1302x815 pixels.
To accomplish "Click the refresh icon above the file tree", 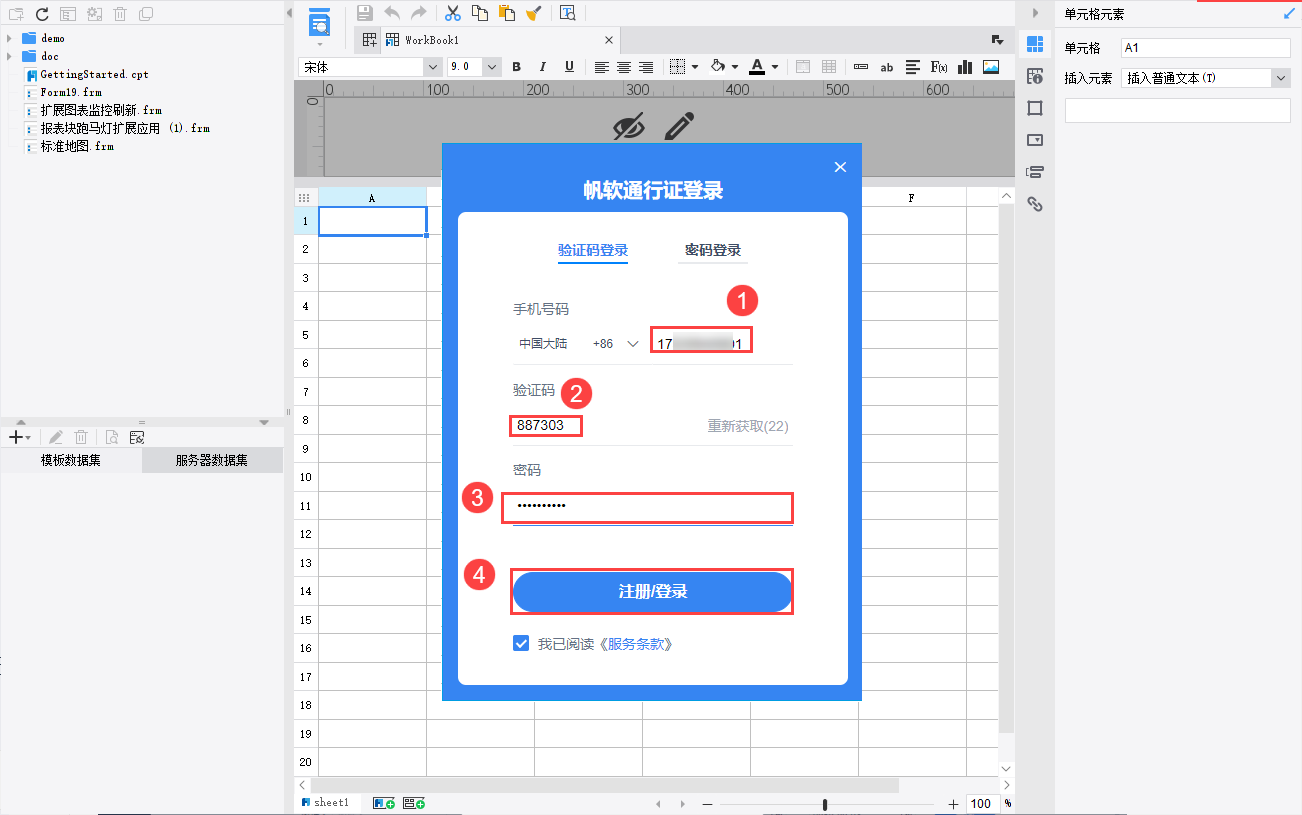I will (42, 14).
